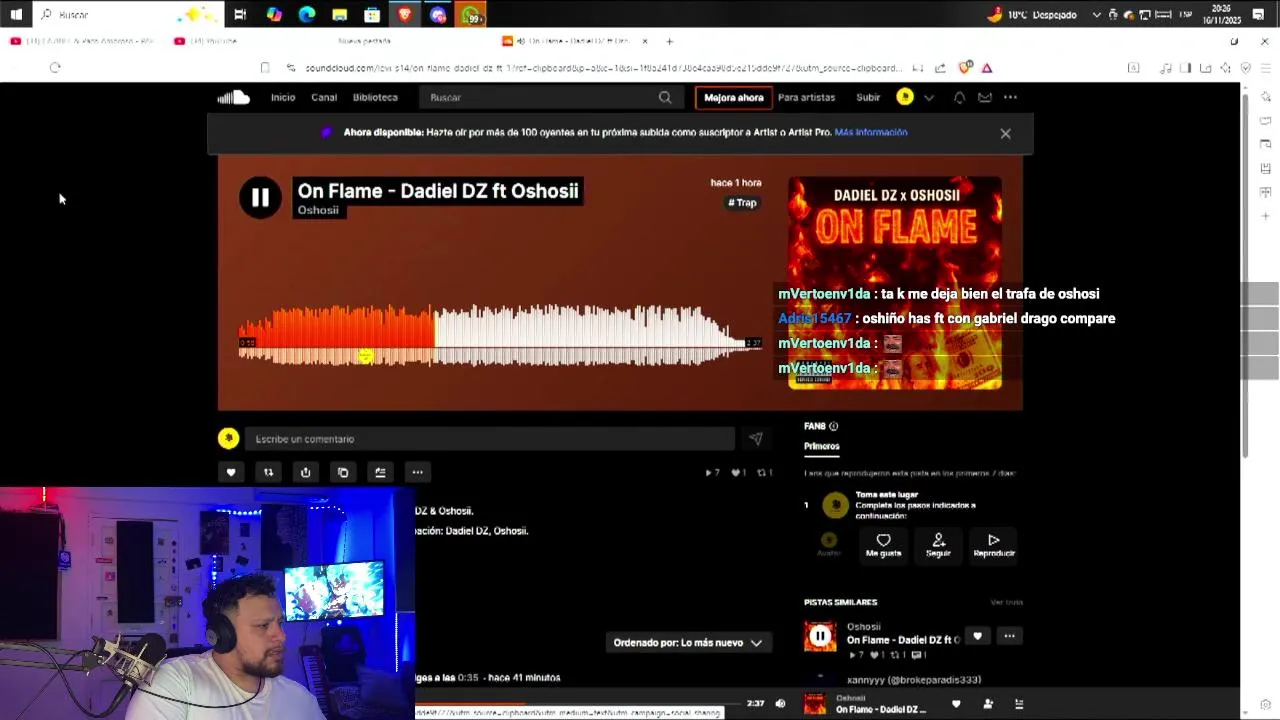
Task: Open the On Flame cover artwork
Action: [x=895, y=283]
